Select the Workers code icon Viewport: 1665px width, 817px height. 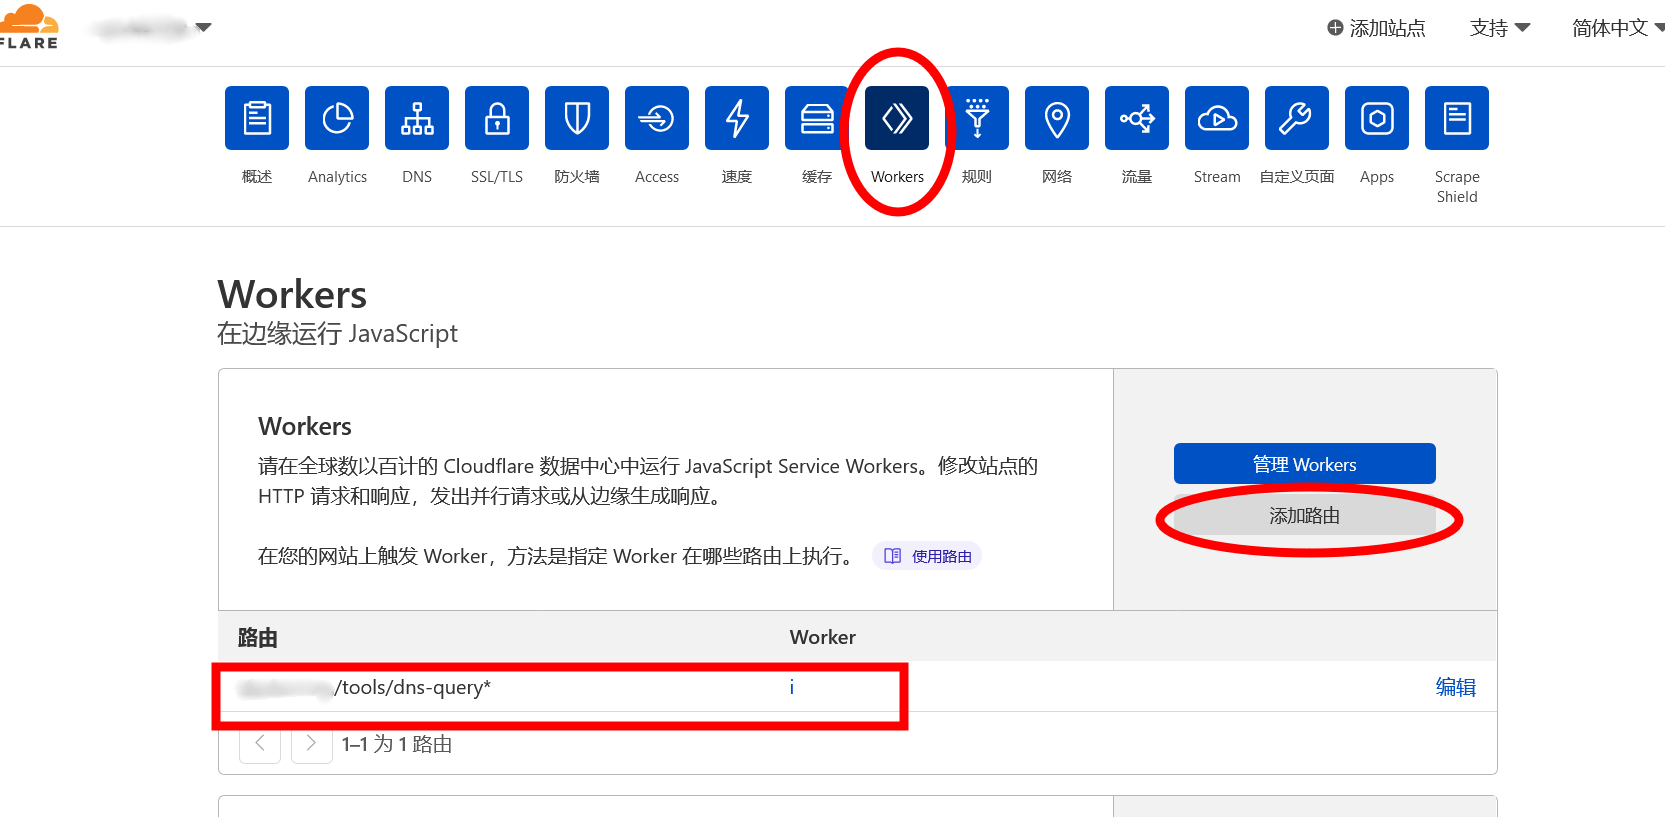(897, 118)
